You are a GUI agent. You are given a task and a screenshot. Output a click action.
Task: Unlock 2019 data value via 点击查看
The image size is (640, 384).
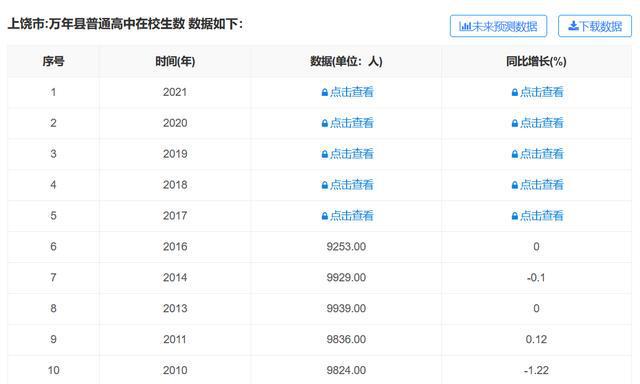tap(347, 154)
